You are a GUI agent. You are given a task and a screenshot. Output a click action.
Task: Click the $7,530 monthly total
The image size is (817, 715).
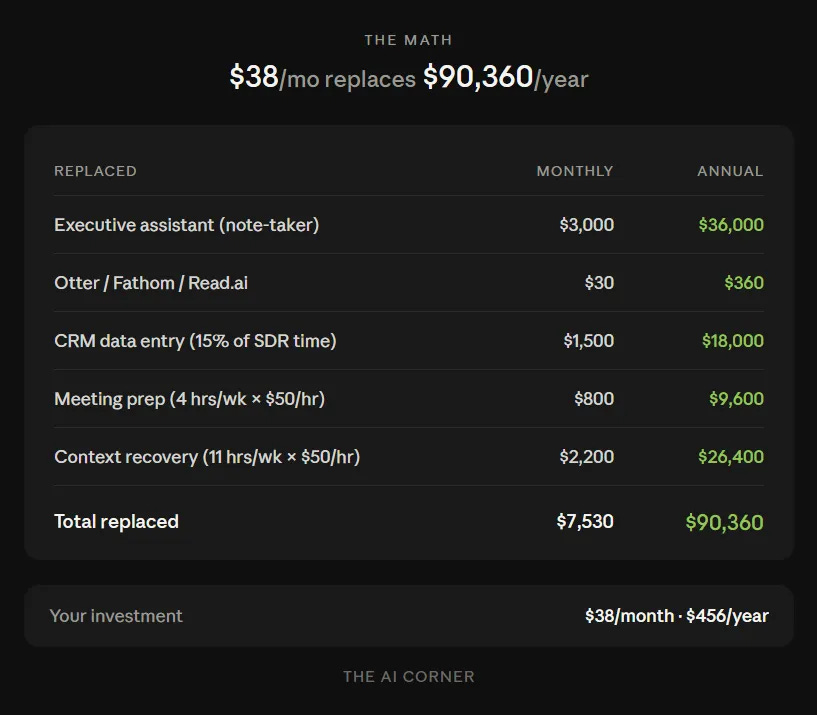click(585, 521)
